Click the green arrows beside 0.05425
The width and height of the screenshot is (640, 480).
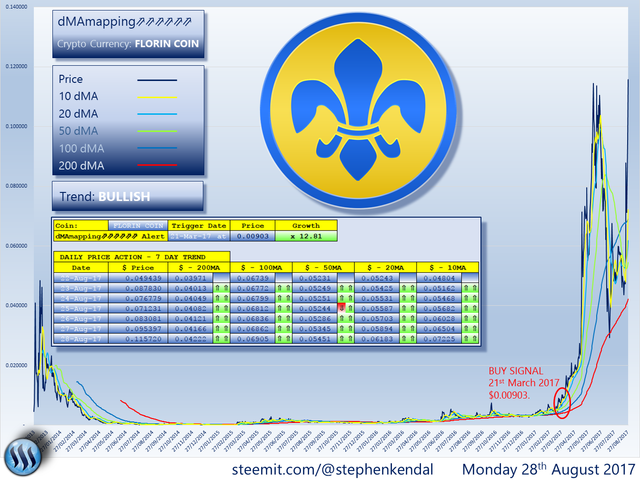(408, 288)
